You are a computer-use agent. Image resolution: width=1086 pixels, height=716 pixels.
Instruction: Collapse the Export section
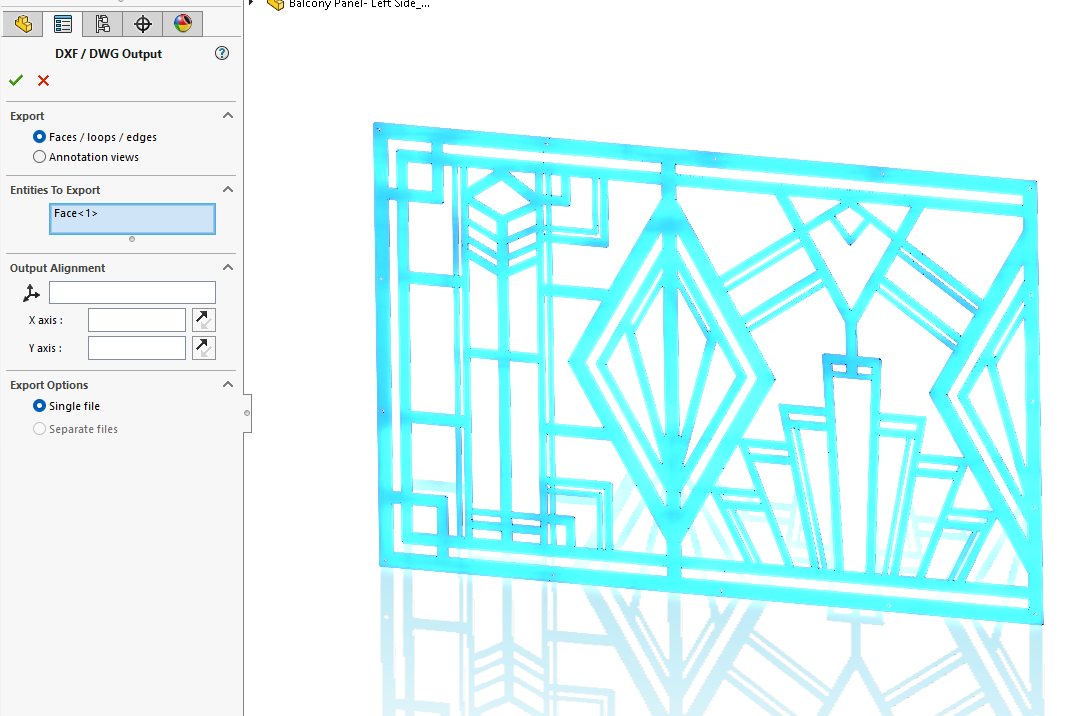228,115
